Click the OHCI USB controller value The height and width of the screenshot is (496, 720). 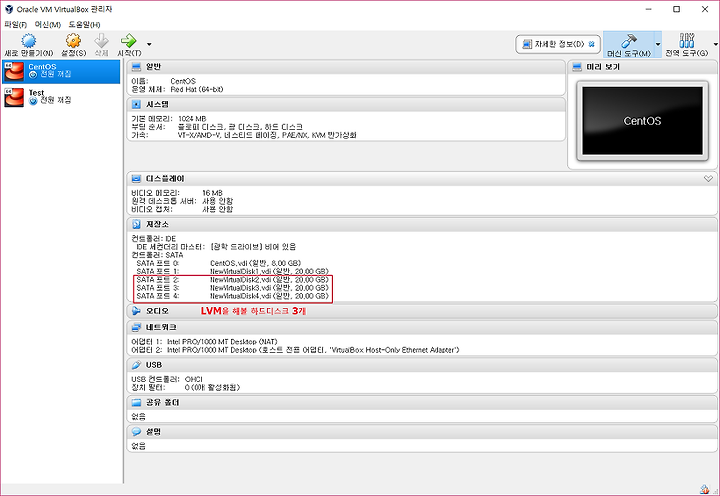point(193,380)
